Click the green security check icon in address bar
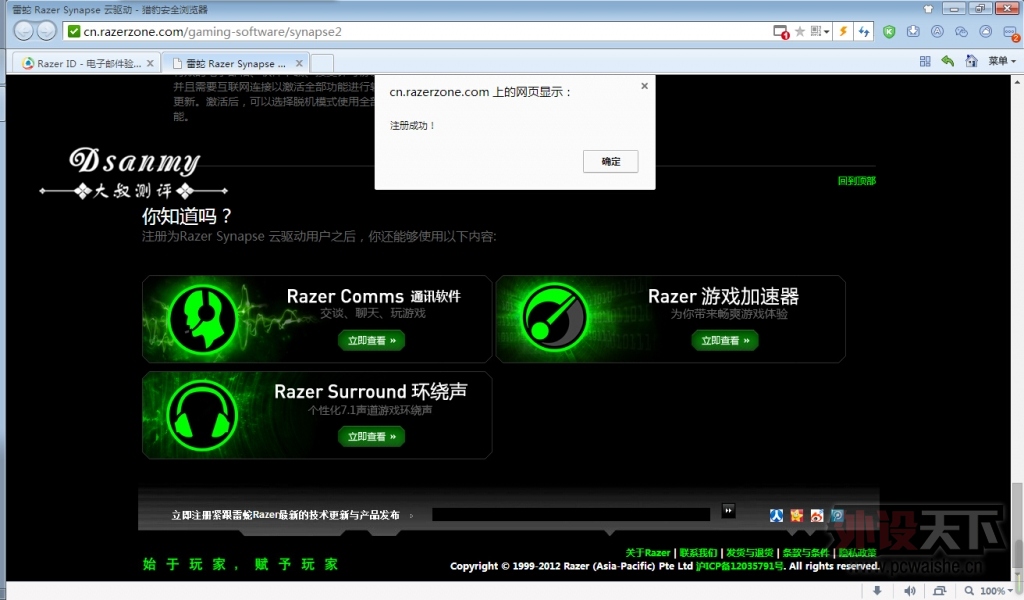The image size is (1024, 600). point(74,31)
